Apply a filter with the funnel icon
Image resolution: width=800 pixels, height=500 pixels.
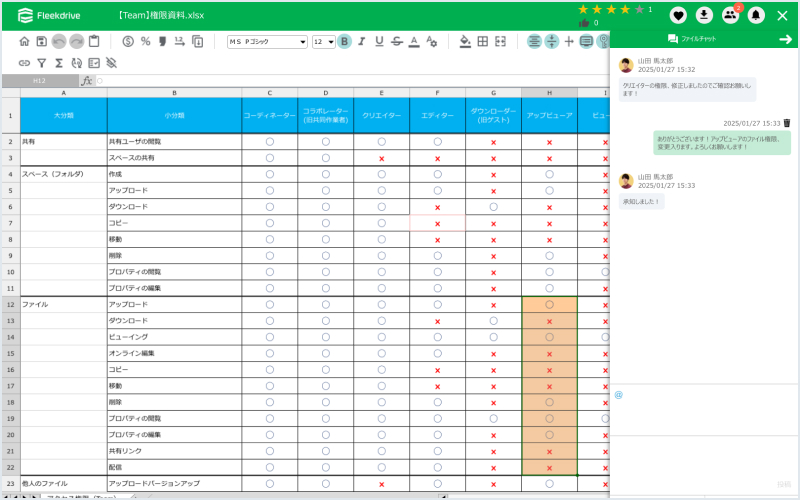pos(42,63)
